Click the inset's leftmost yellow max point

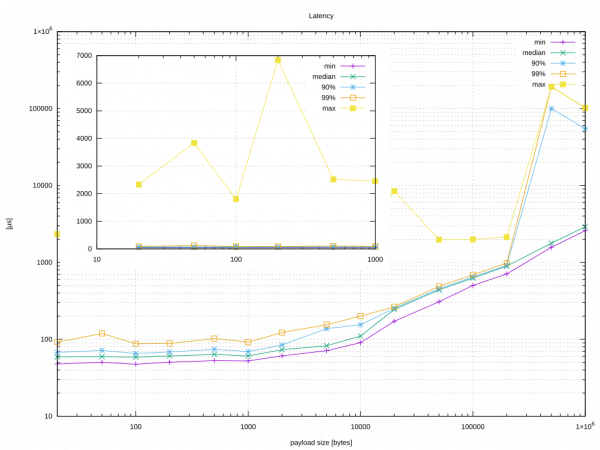click(139, 185)
